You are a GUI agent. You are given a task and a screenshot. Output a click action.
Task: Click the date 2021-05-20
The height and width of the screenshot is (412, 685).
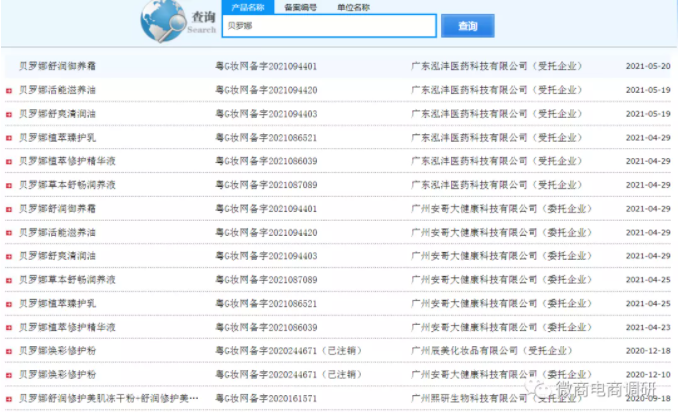coord(648,66)
